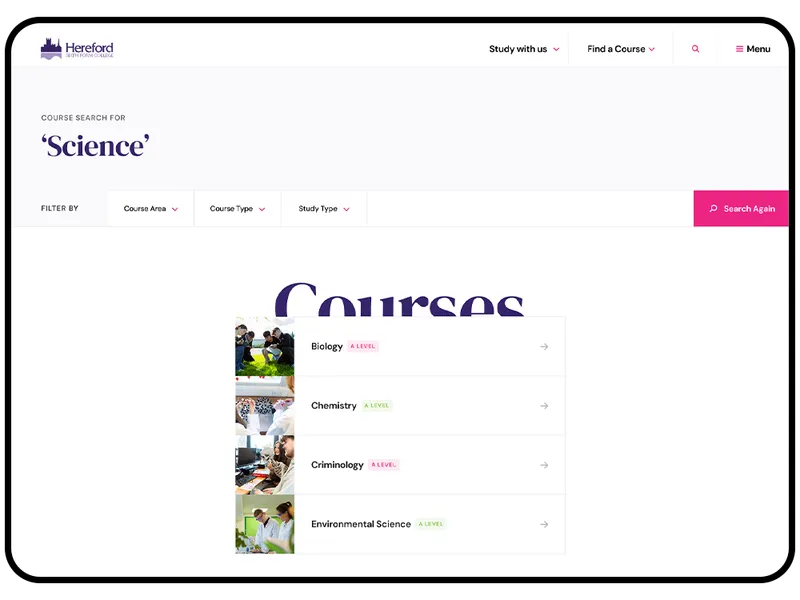Click the arrow next to Criminology course
800x600 pixels.
(543, 464)
